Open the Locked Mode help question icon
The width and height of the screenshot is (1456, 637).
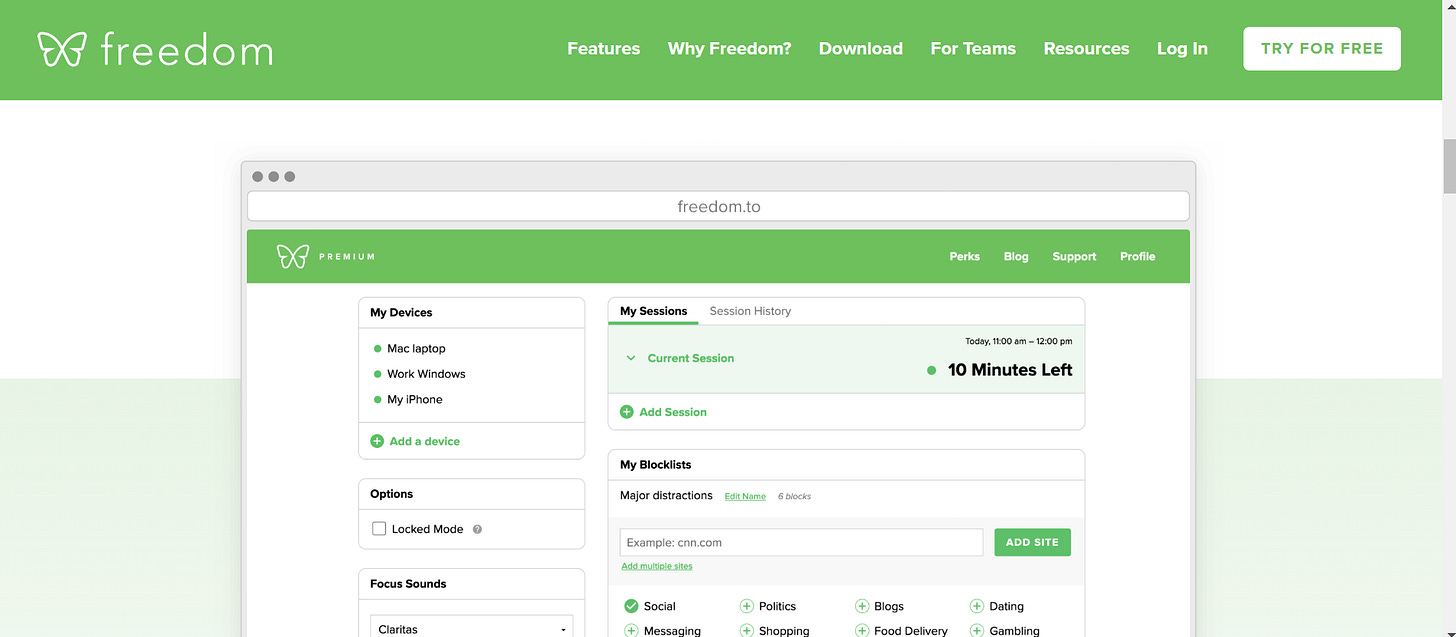(x=477, y=529)
